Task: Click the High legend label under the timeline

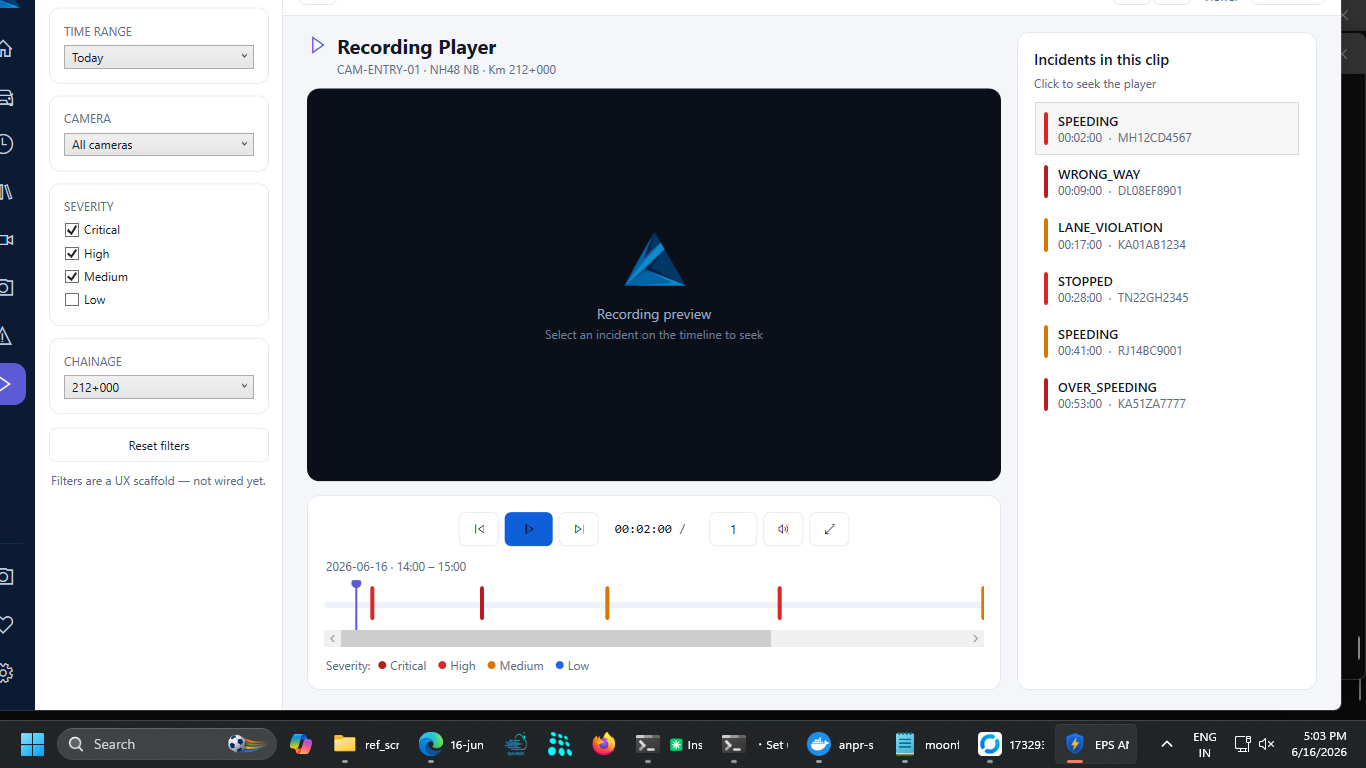Action: pos(463,666)
